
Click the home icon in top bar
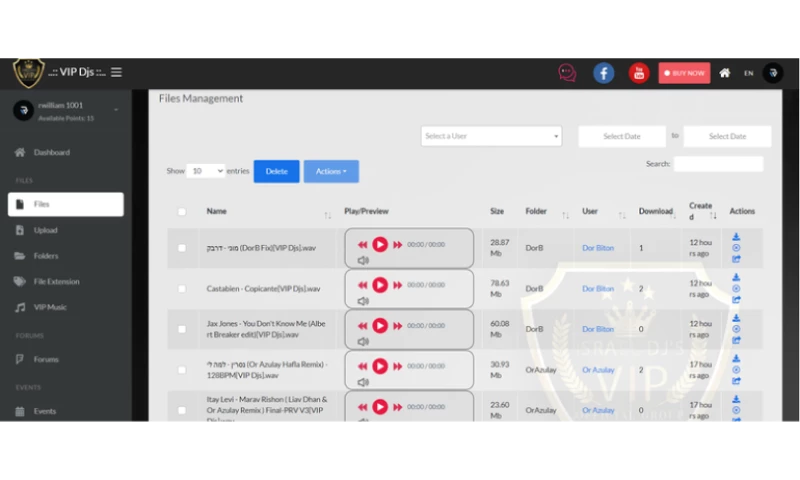click(x=724, y=73)
